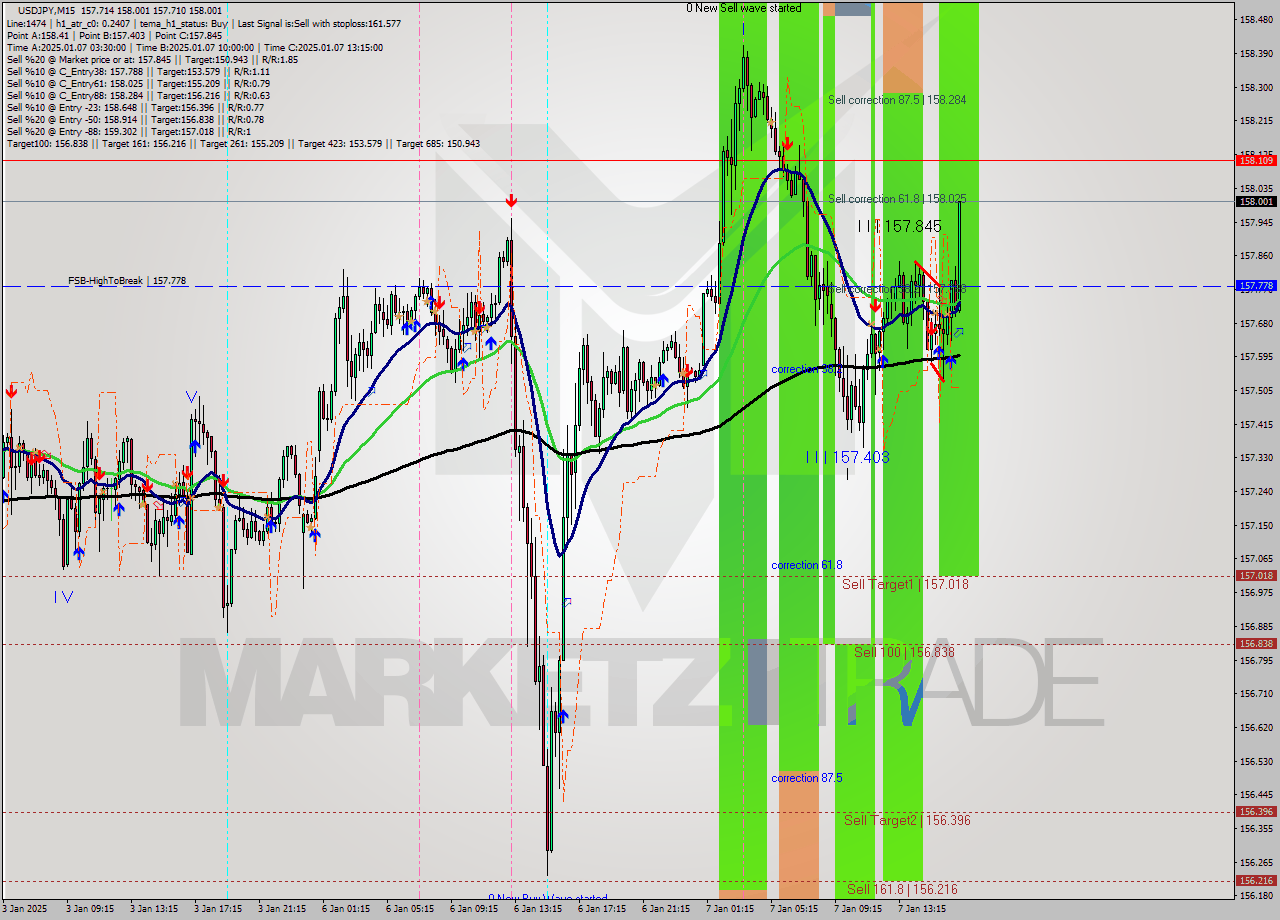This screenshot has width=1280, height=920.
Task: Click the '0 New Buy Wave started' label
Action: click(547, 898)
